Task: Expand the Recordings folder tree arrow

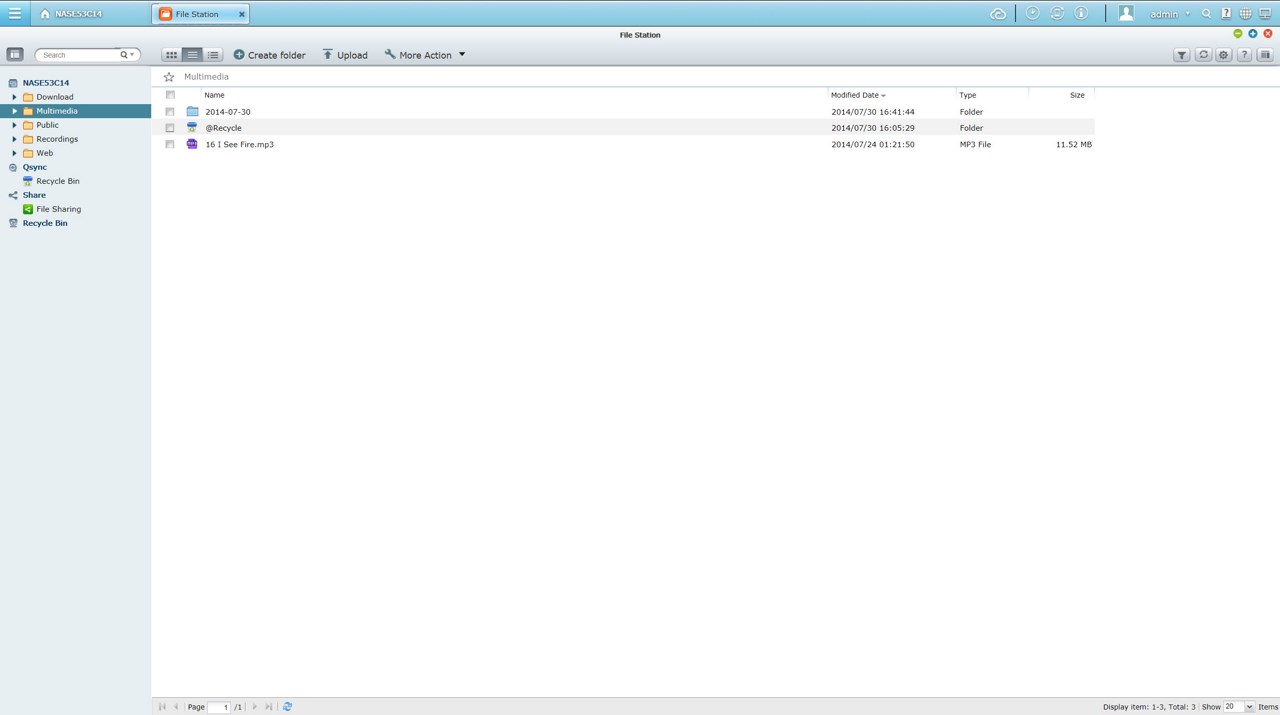Action: (x=15, y=139)
